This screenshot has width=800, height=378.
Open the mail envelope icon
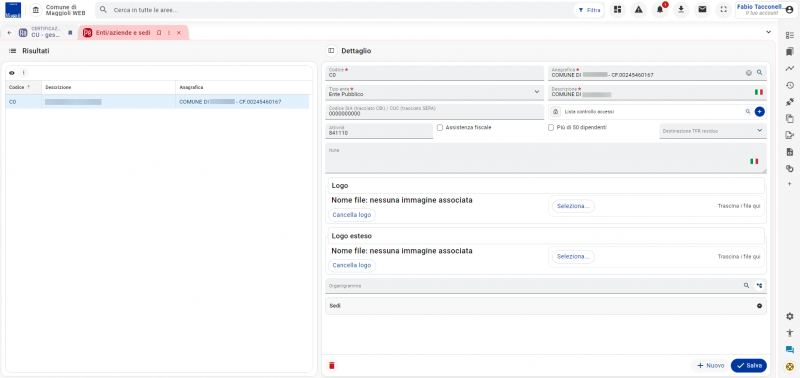[702, 10]
